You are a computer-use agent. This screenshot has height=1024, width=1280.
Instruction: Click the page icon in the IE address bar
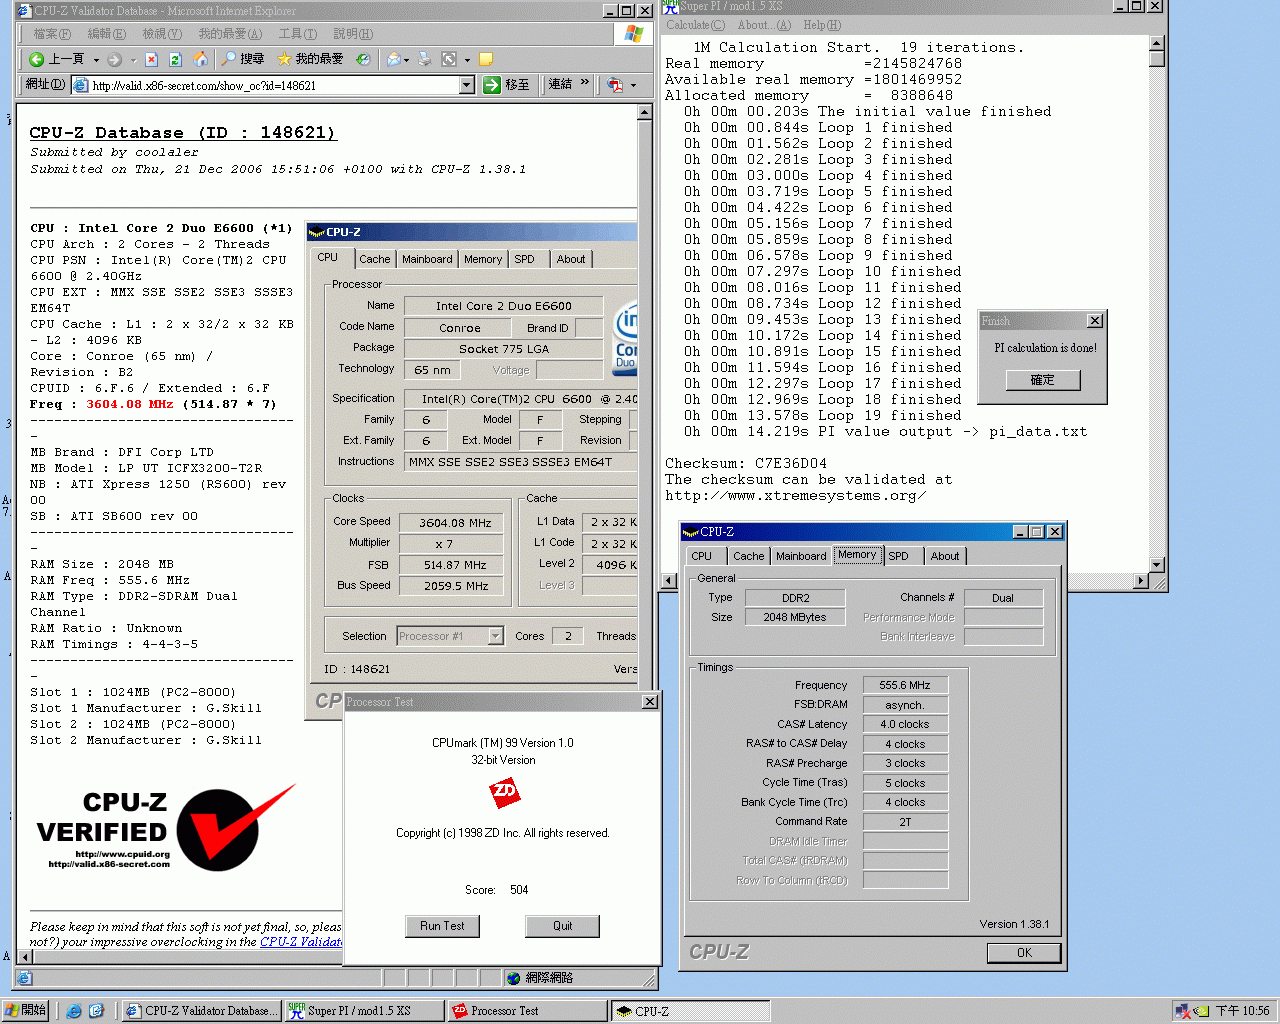[x=81, y=85]
